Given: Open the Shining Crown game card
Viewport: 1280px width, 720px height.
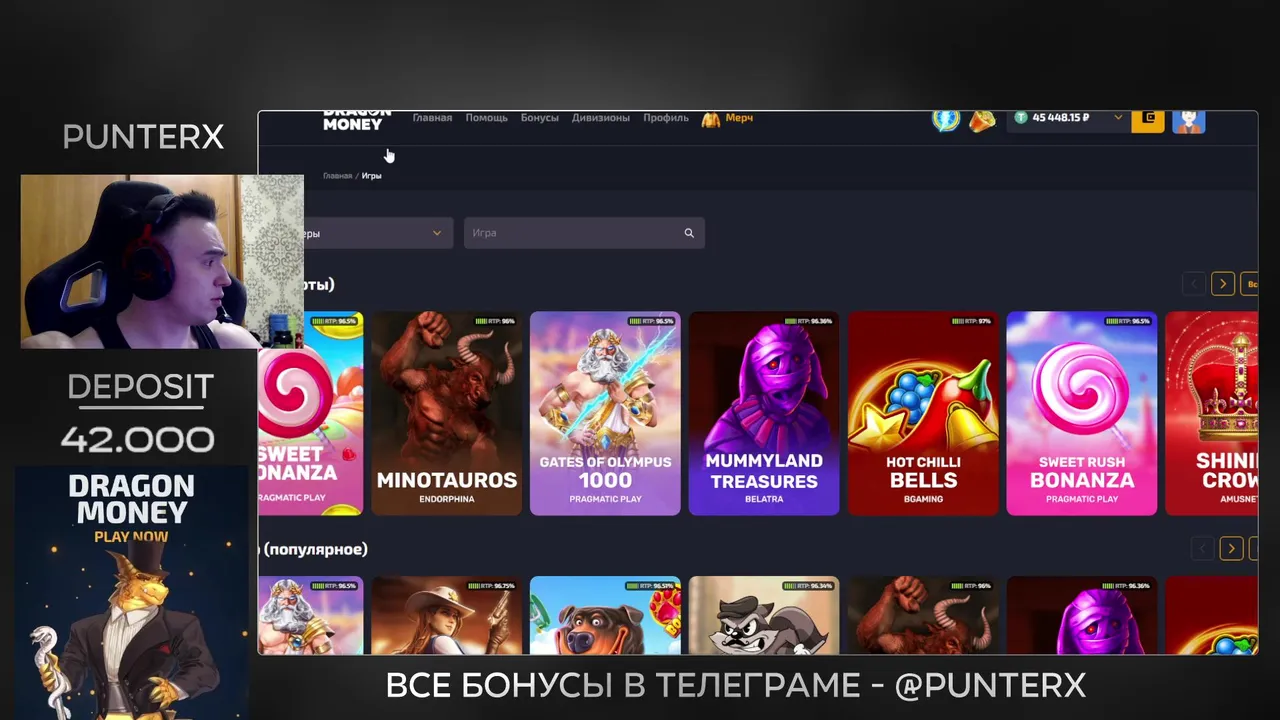Looking at the screenshot, I should (1212, 414).
